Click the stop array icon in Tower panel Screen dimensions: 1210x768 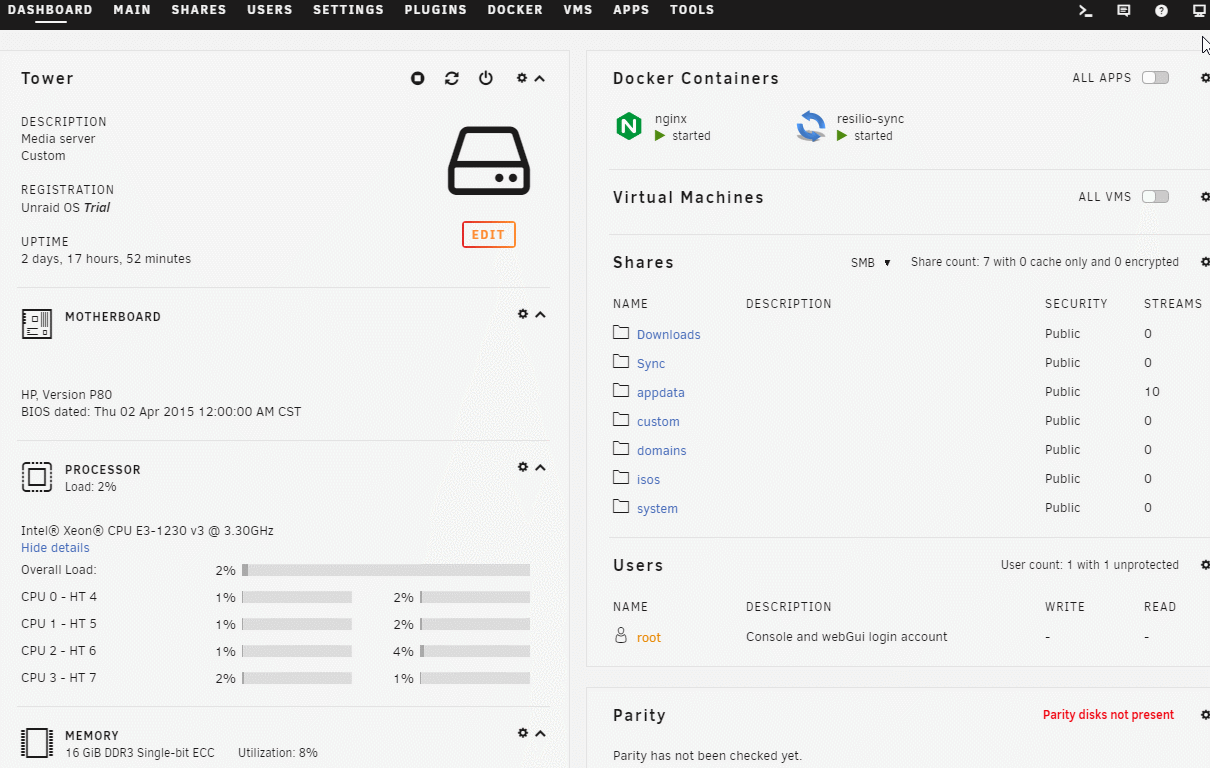tap(418, 78)
